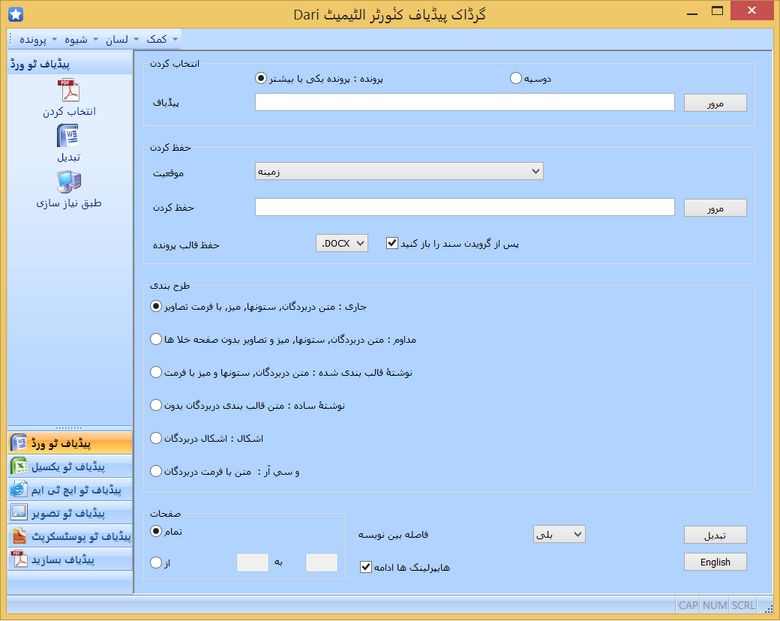
Task: Select the PDF to Image module icon
Action: 19,513
